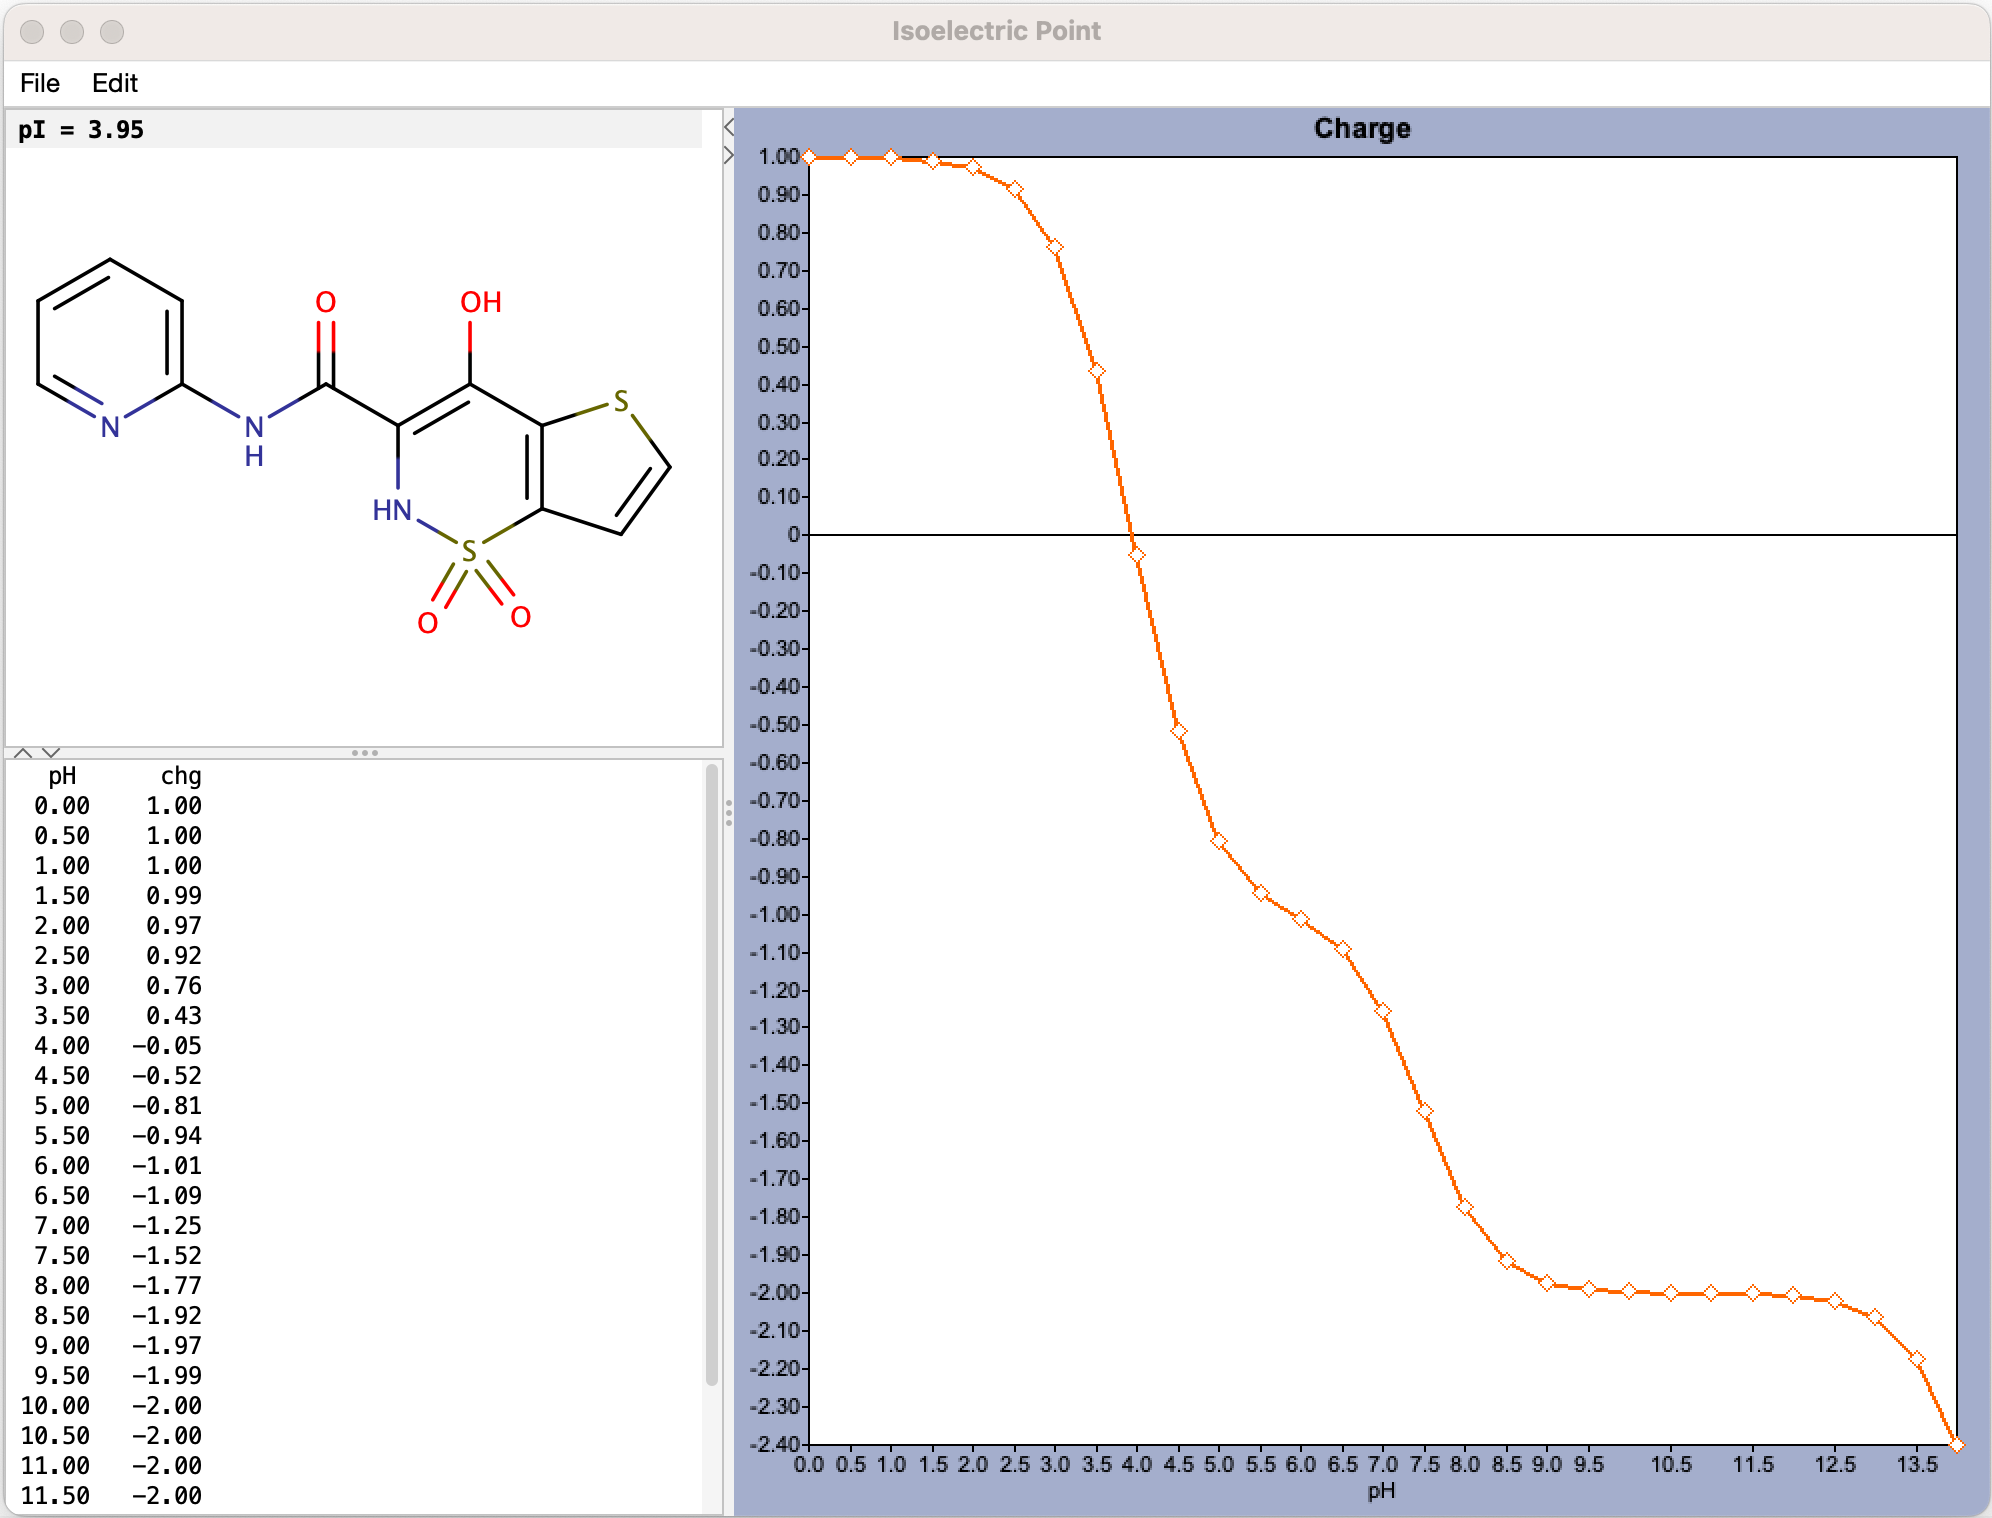Click the OH group in the molecule
1992x1518 pixels.
[x=480, y=302]
